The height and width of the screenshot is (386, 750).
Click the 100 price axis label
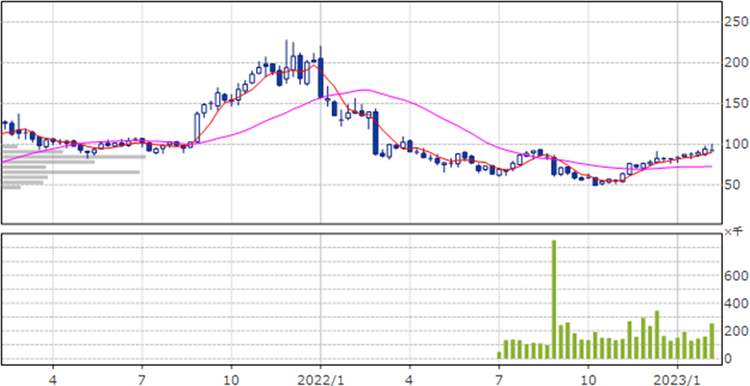(735, 144)
